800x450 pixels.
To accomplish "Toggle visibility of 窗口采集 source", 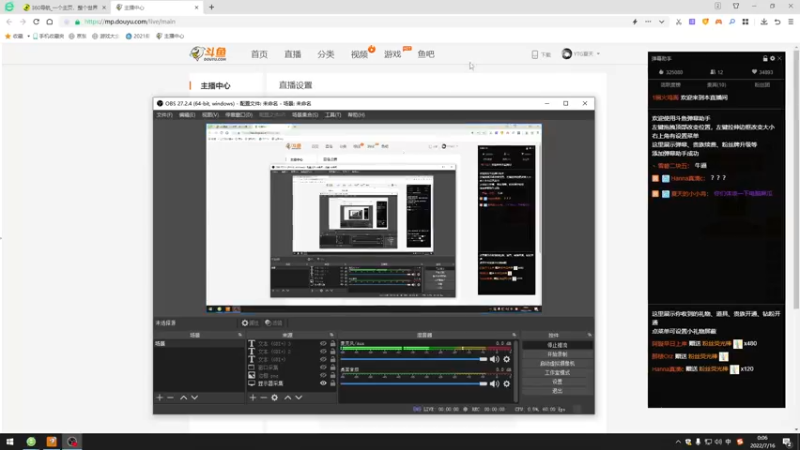I will pyautogui.click(x=323, y=367).
